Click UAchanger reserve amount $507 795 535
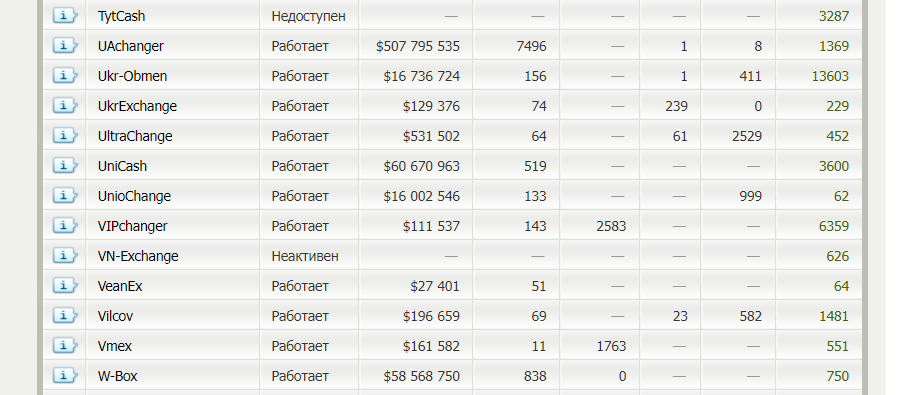This screenshot has width=910, height=395. click(x=418, y=46)
